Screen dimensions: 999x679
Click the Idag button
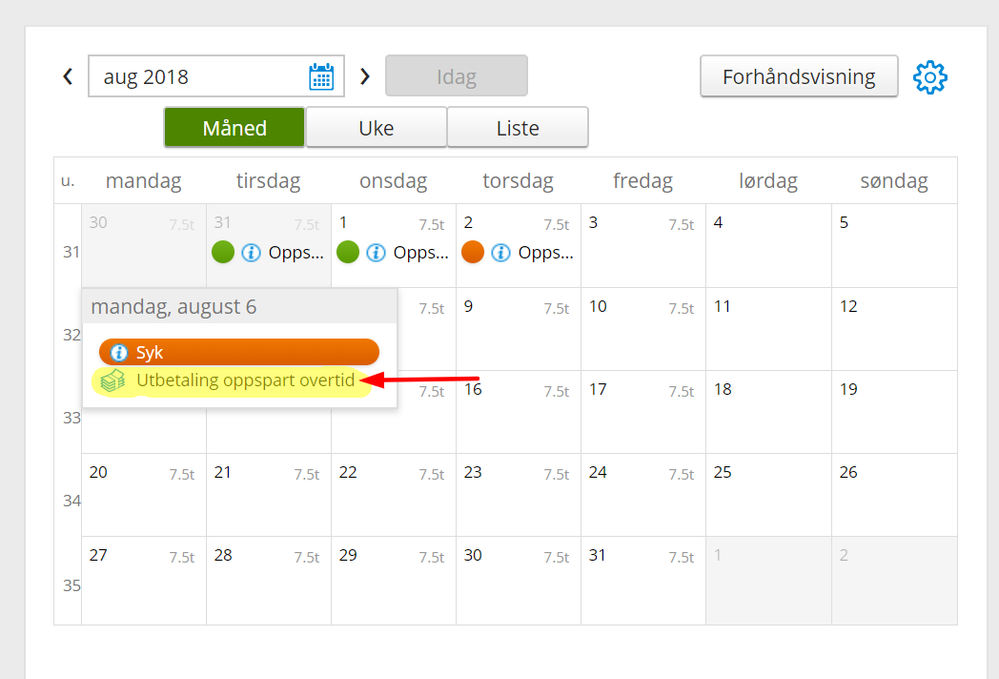coord(456,77)
